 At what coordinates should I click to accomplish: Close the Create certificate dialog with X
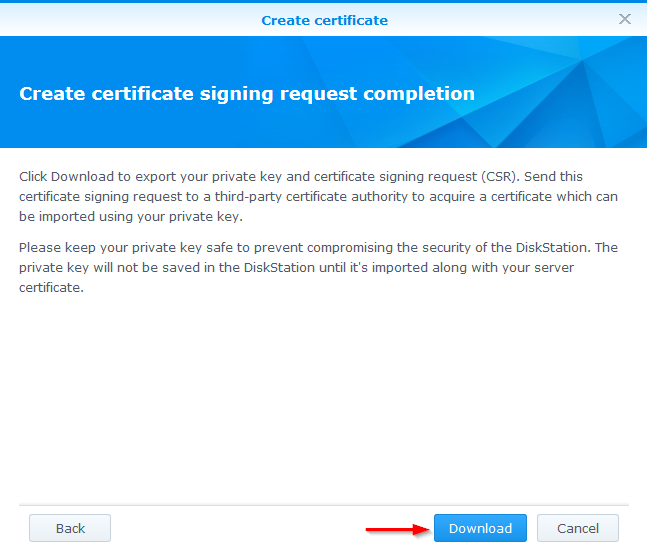tap(625, 19)
